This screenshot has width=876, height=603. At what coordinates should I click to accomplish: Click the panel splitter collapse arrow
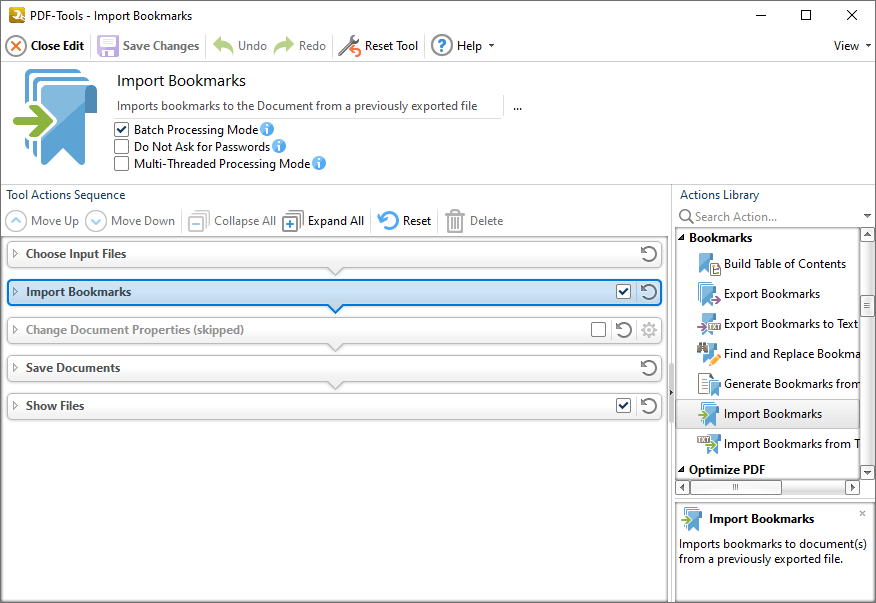[x=670, y=392]
